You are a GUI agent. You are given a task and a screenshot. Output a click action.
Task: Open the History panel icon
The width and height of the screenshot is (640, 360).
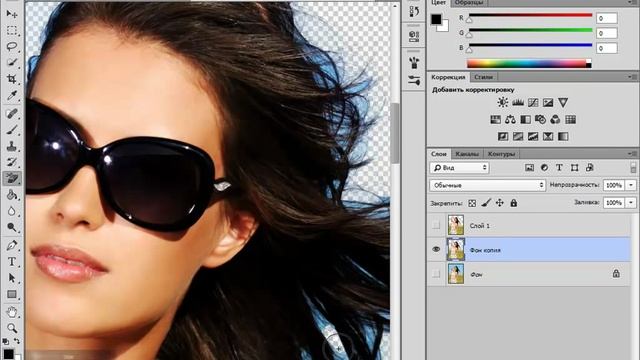point(413,11)
